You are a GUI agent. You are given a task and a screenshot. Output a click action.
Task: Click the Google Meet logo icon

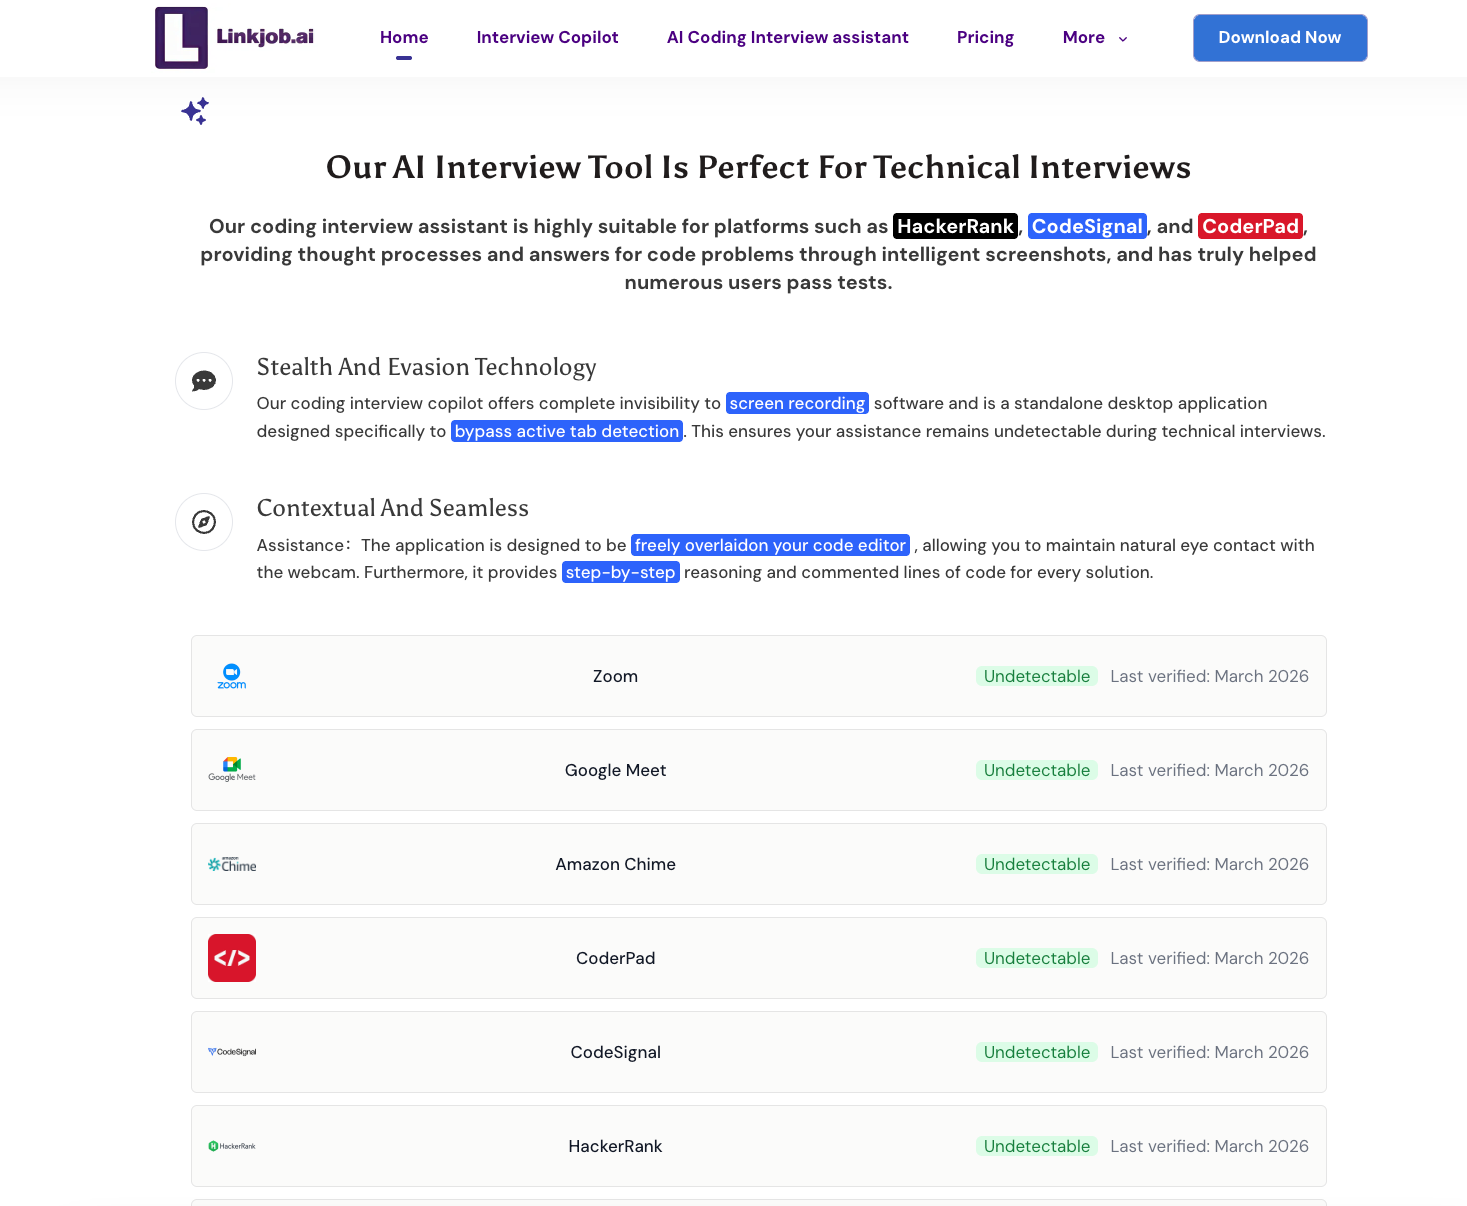pyautogui.click(x=232, y=770)
